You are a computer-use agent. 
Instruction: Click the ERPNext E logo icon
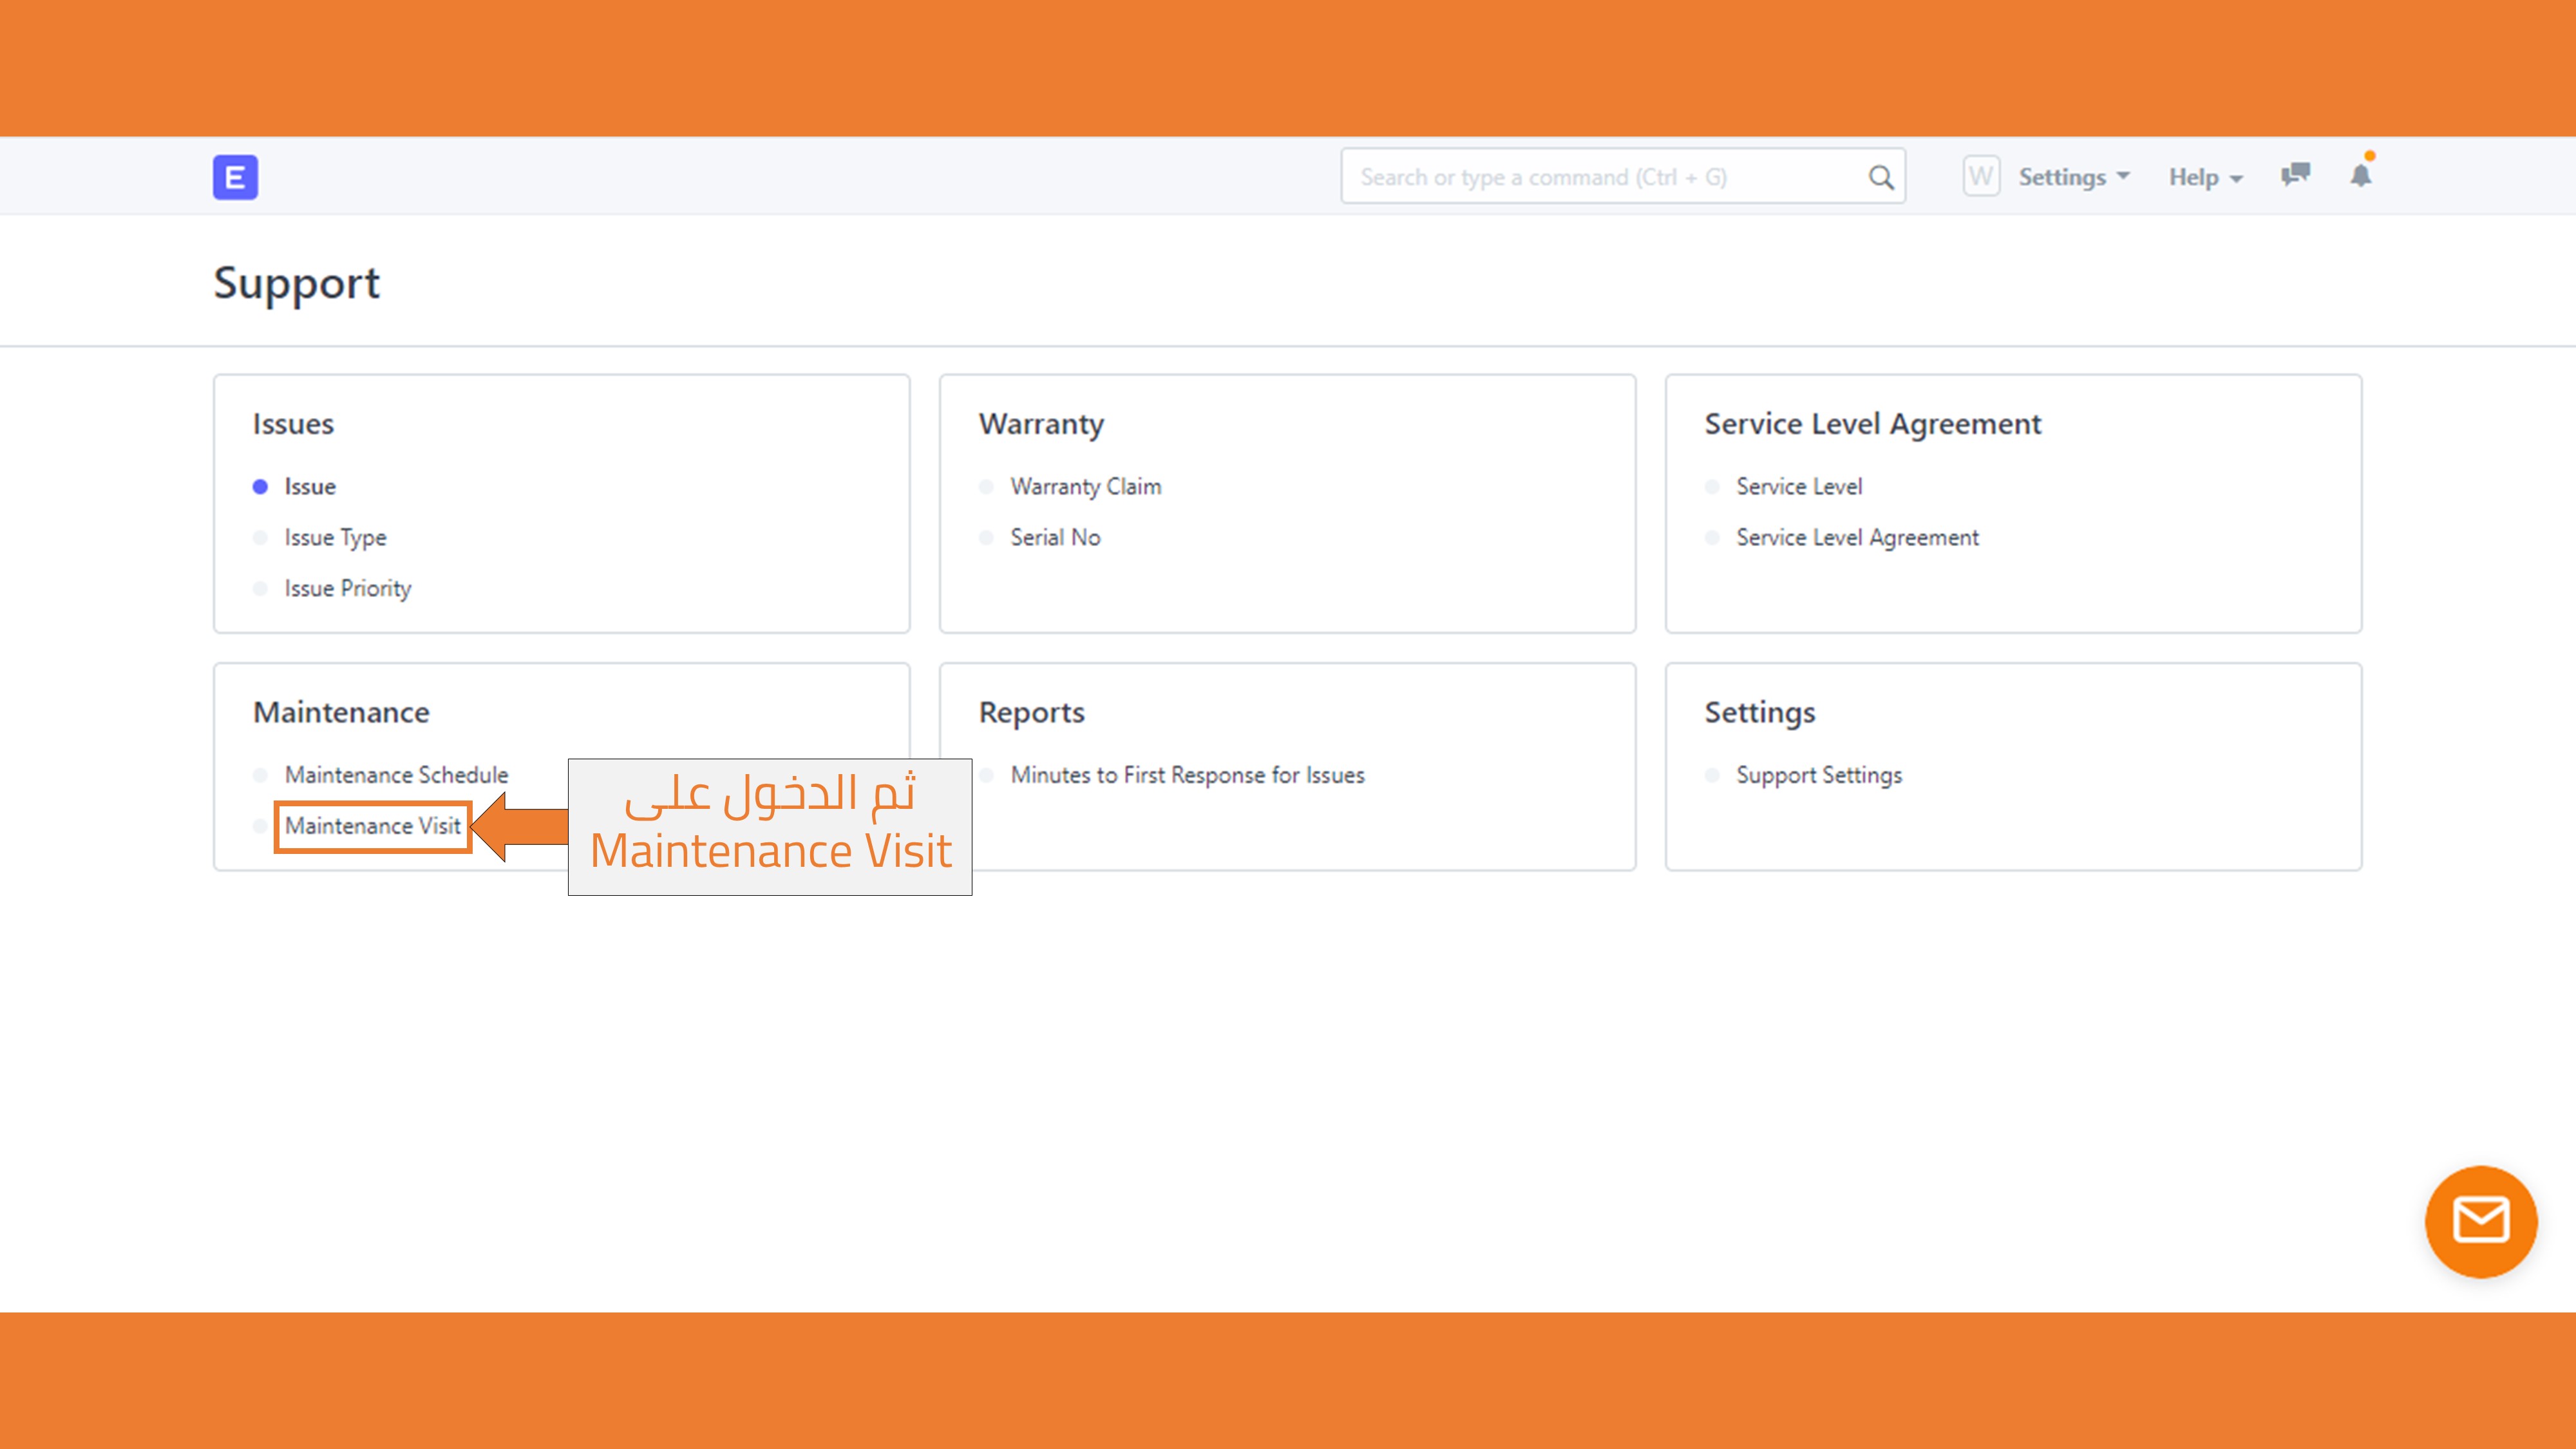235,177
